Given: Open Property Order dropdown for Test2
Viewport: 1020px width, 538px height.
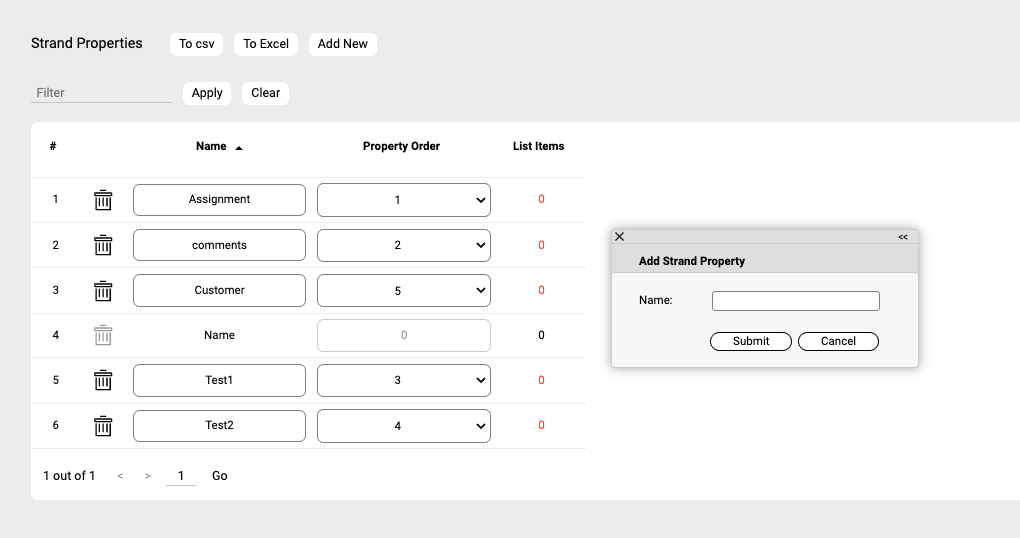Looking at the screenshot, I should point(403,426).
